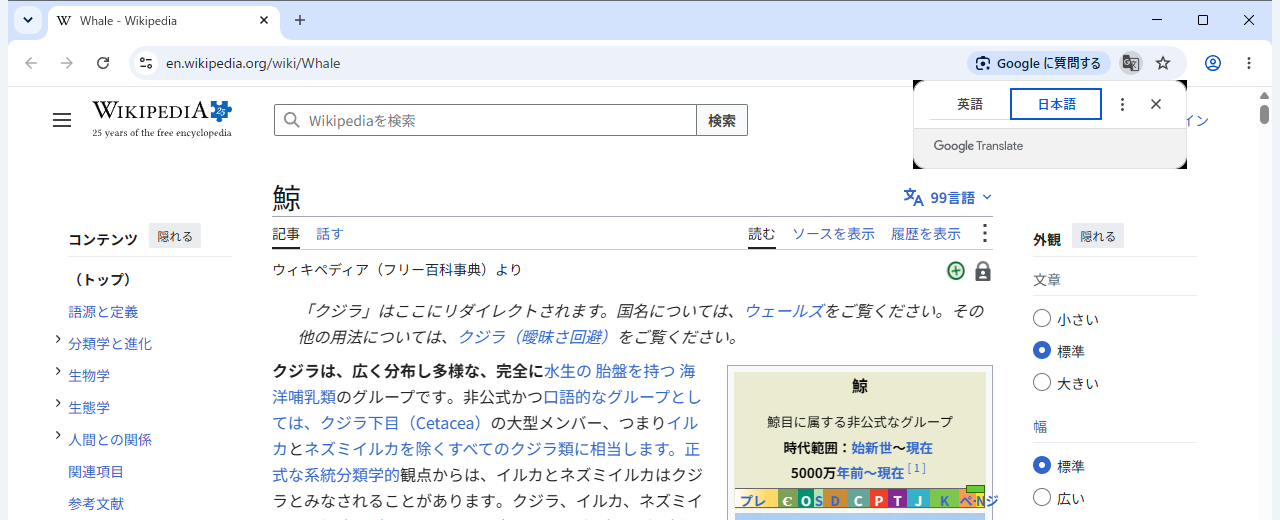This screenshot has height=520, width=1280.
Task: Click the purple T period in timeline
Action: pos(898,500)
